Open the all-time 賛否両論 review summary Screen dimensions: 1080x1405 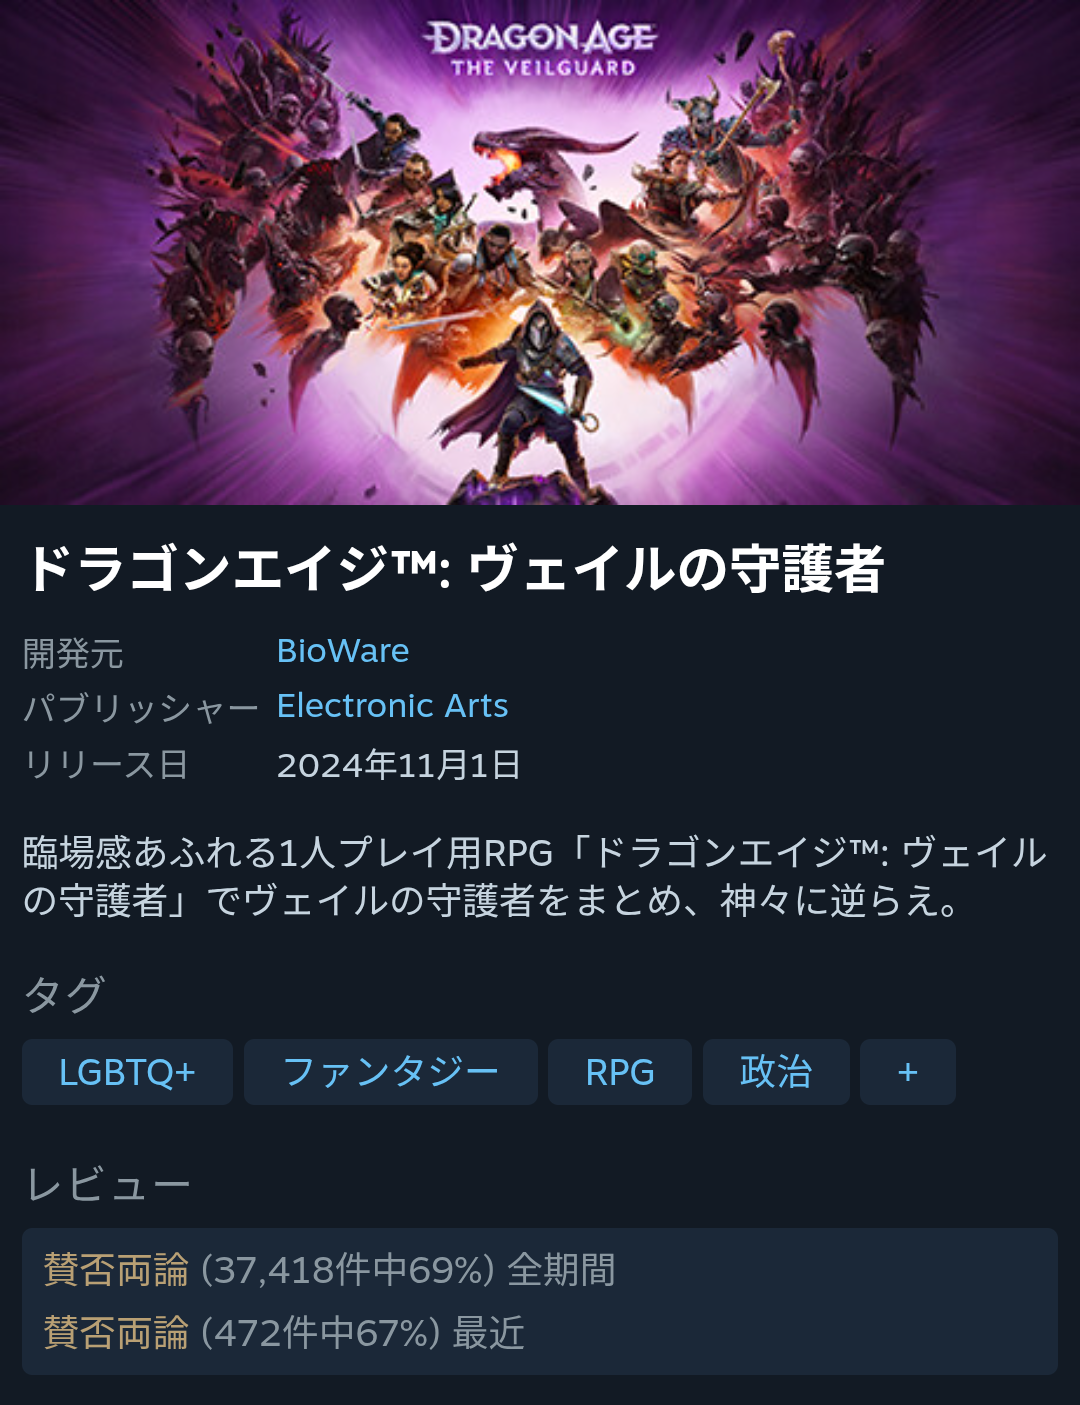(330, 1270)
